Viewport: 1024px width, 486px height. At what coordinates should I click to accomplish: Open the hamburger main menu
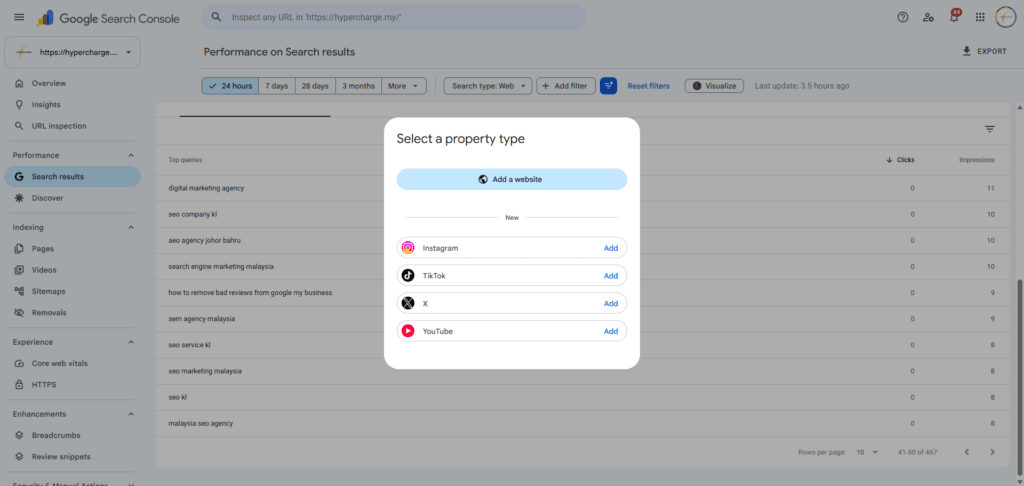tap(19, 17)
